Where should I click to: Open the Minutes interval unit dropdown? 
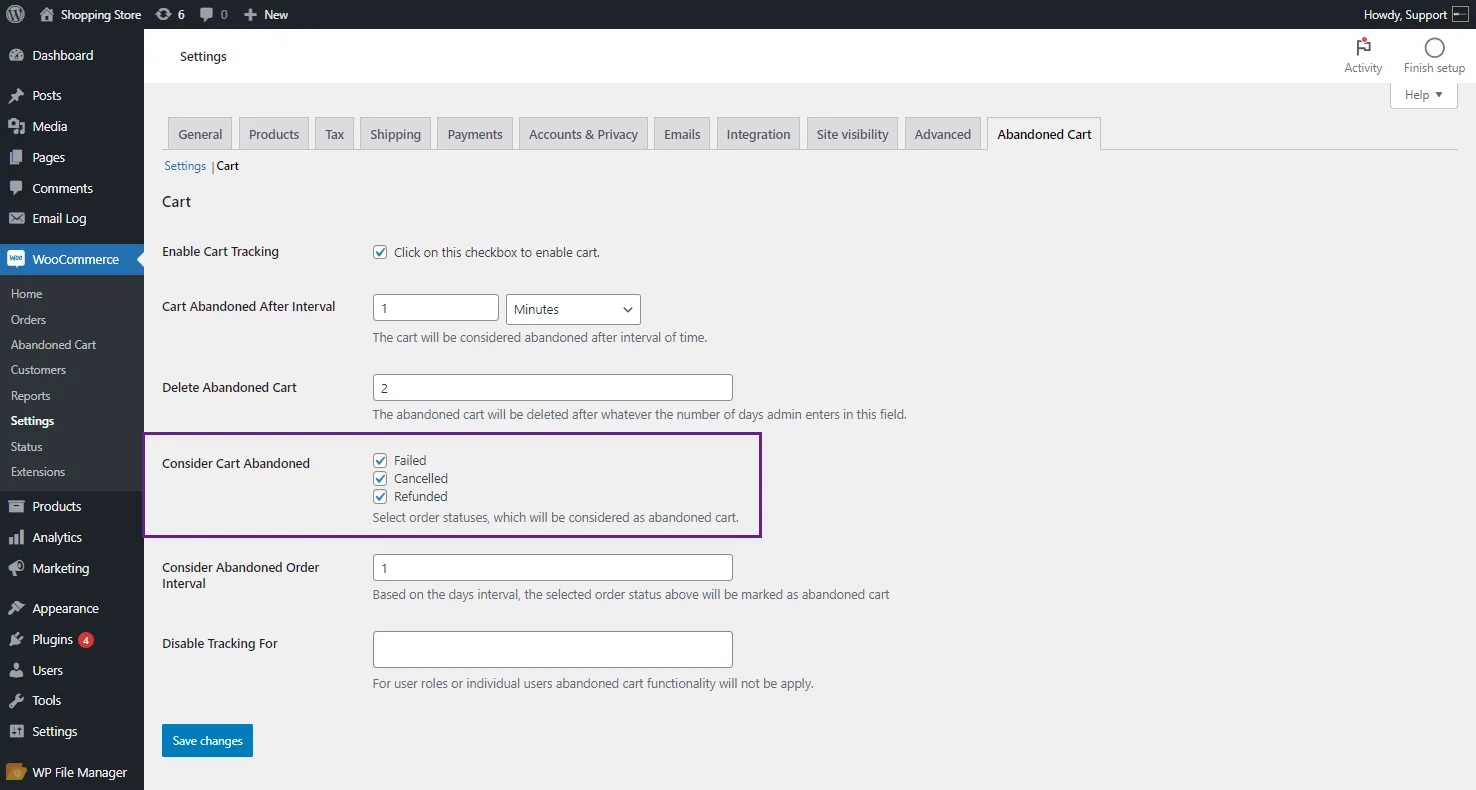pos(573,310)
